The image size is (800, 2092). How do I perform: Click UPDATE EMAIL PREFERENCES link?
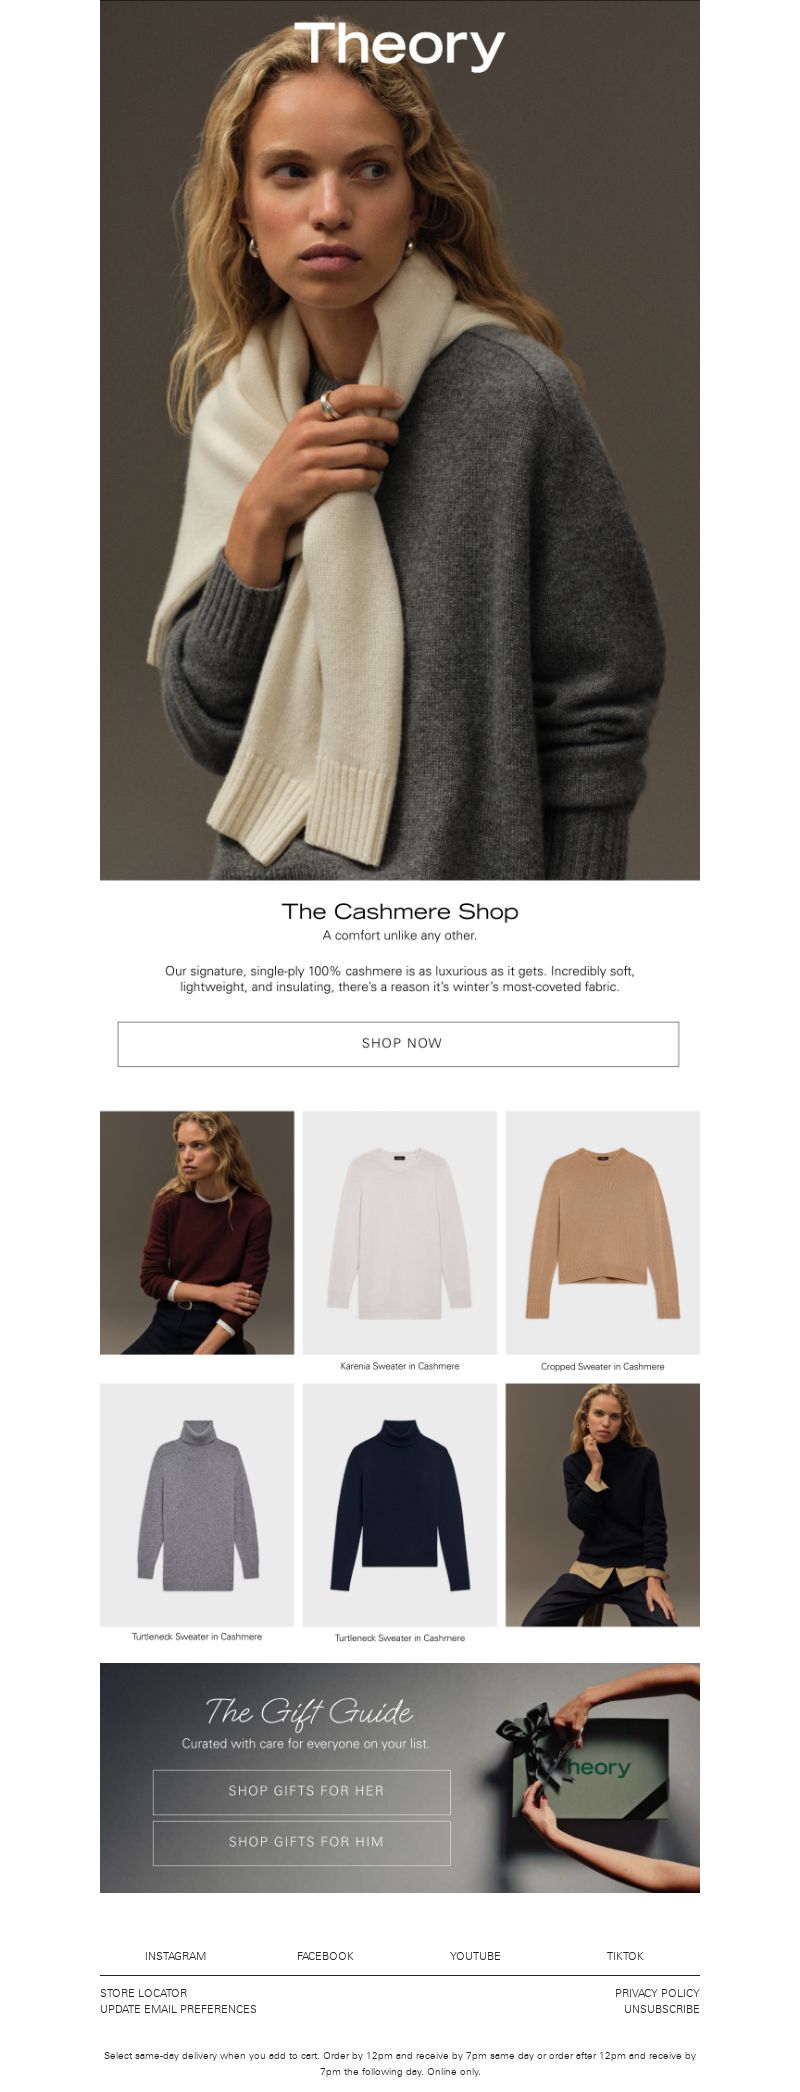[178, 2009]
